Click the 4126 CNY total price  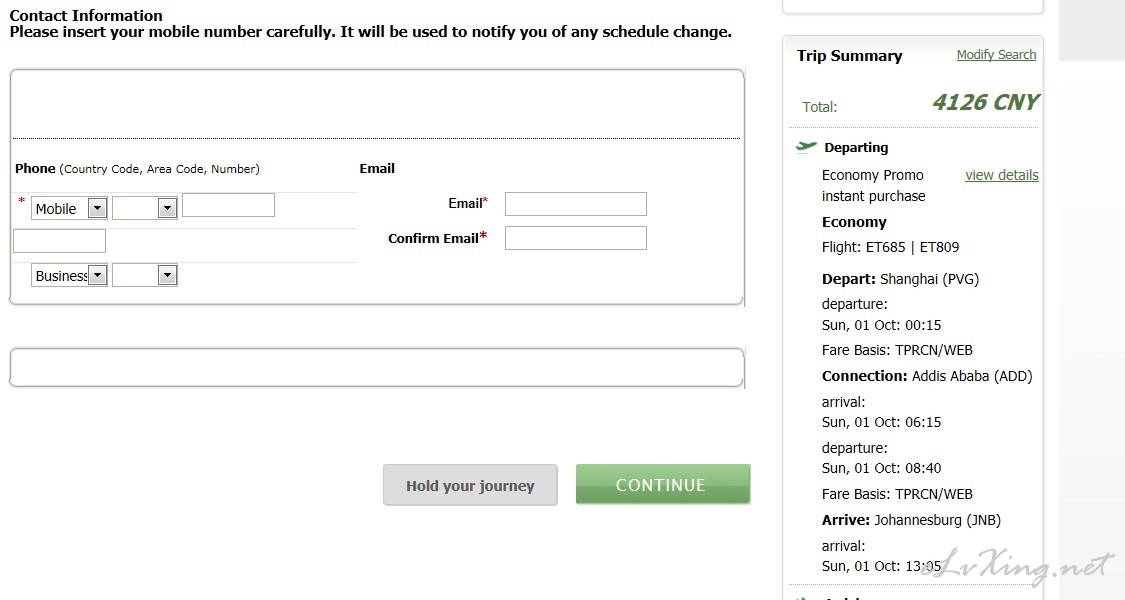click(x=985, y=103)
